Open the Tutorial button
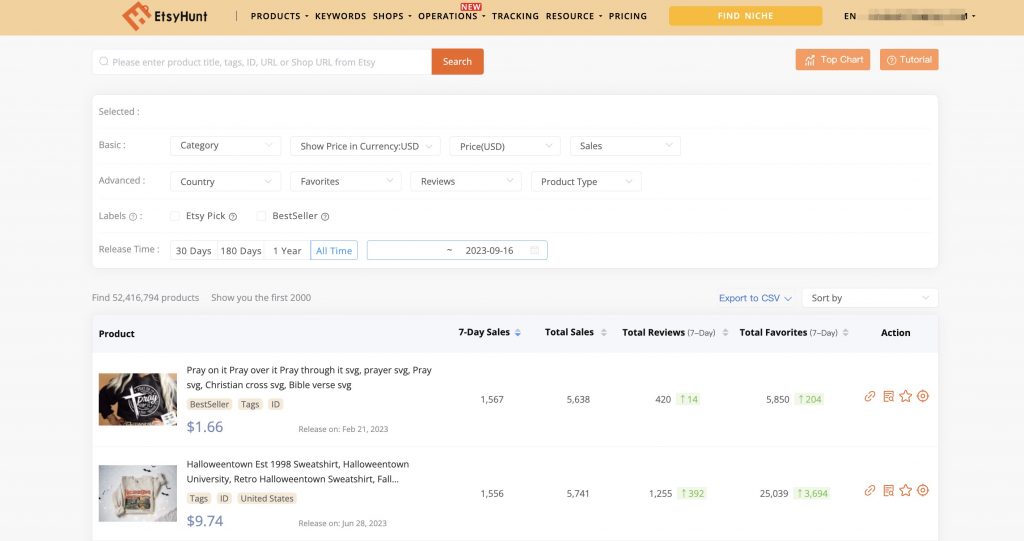The image size is (1024, 541). point(908,59)
